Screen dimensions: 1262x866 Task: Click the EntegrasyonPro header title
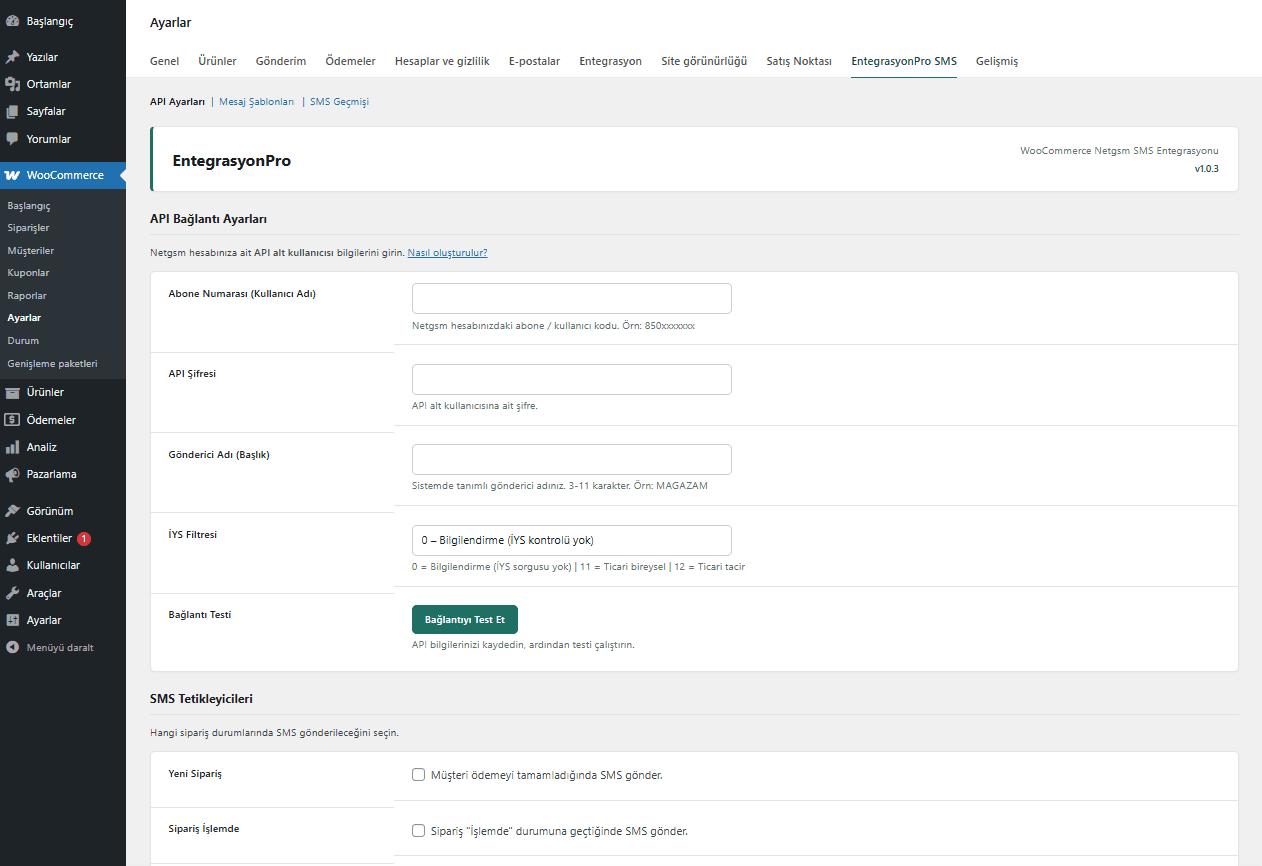(232, 160)
